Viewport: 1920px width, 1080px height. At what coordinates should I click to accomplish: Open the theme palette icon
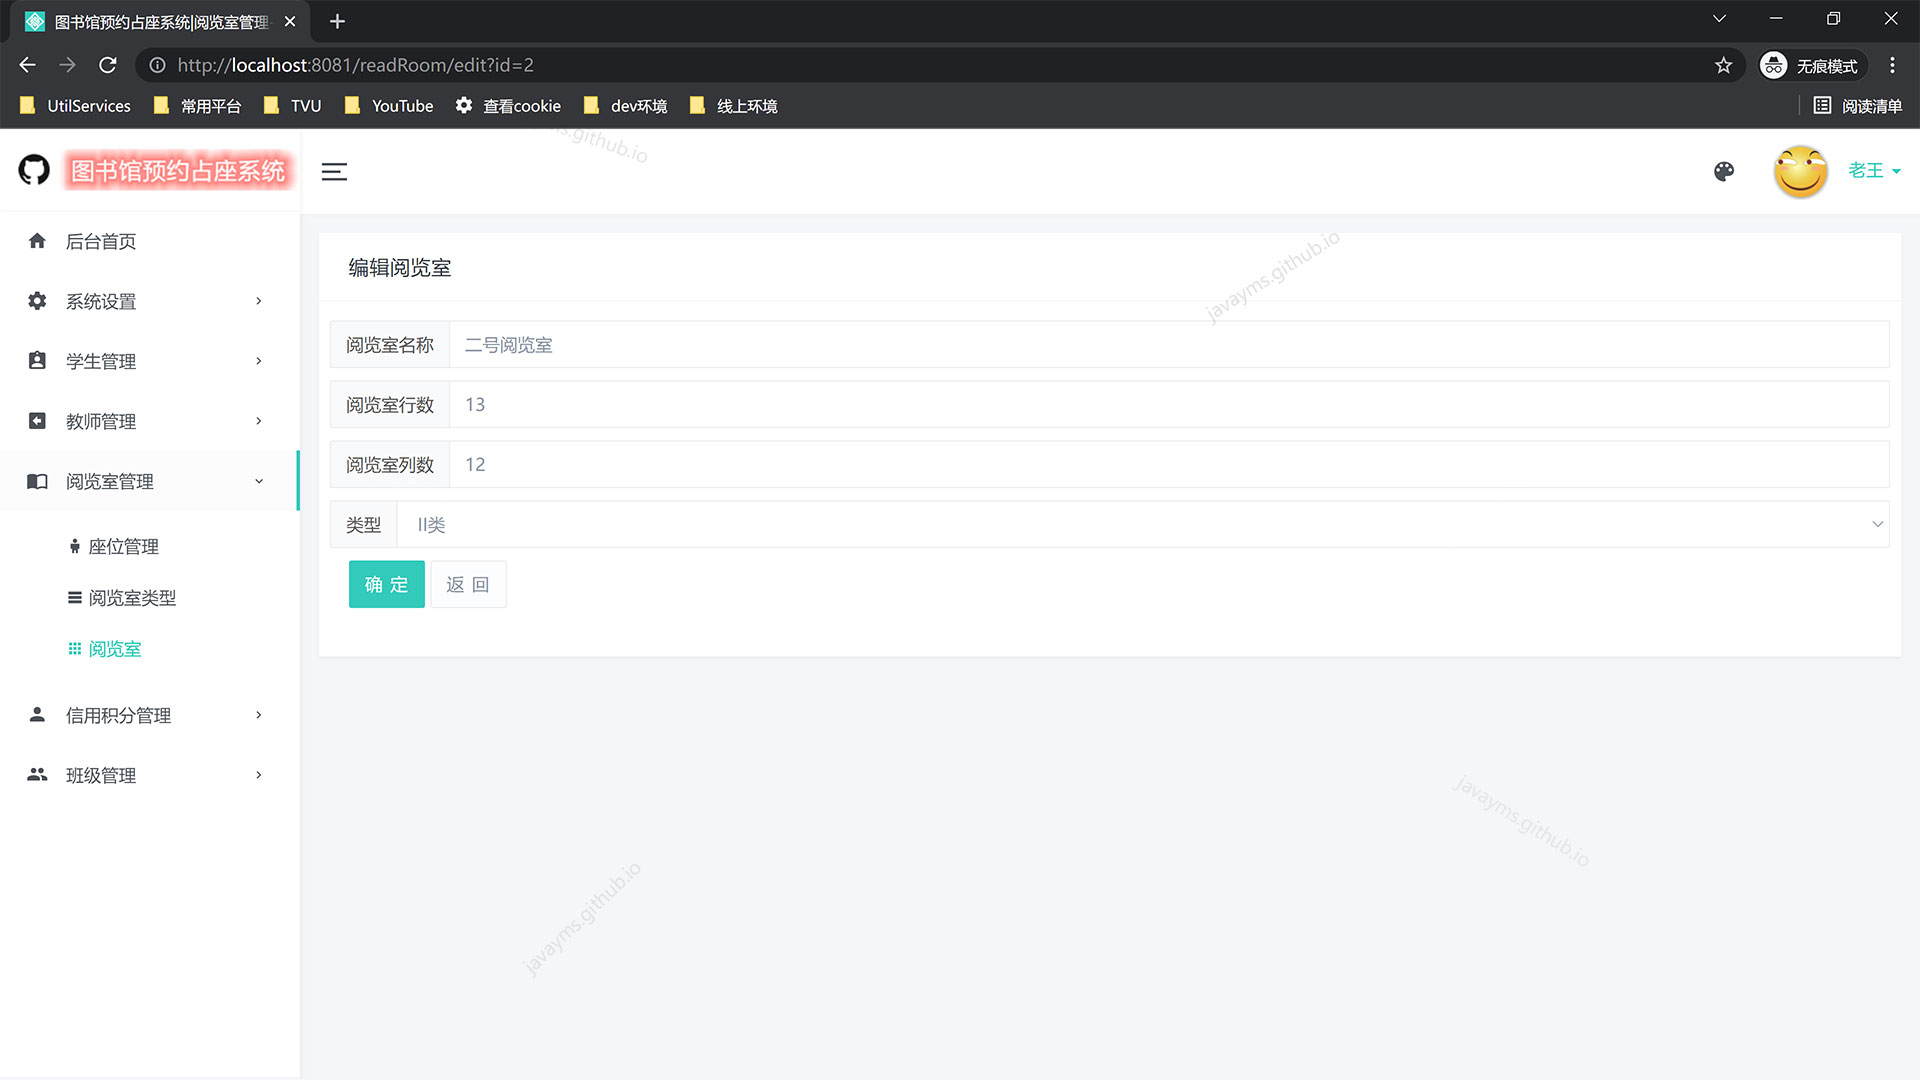pos(1724,172)
